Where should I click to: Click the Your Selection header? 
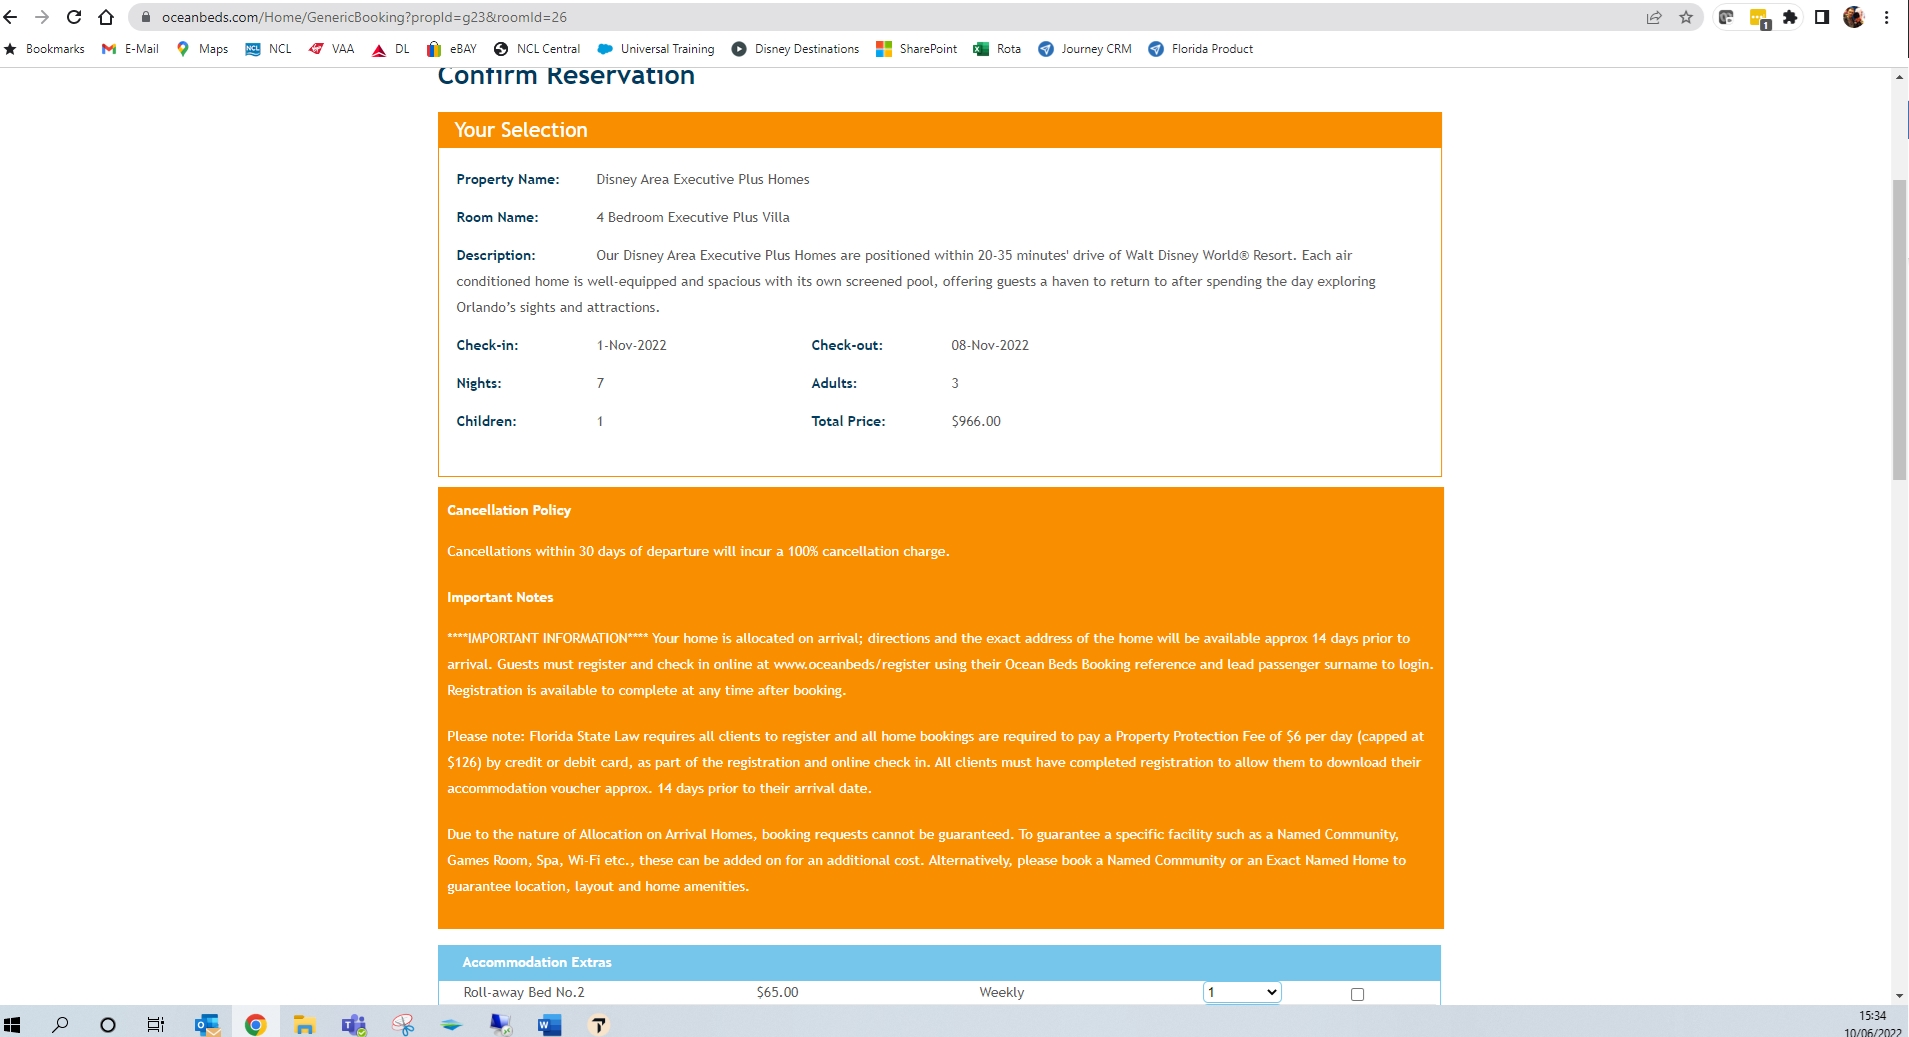521,130
